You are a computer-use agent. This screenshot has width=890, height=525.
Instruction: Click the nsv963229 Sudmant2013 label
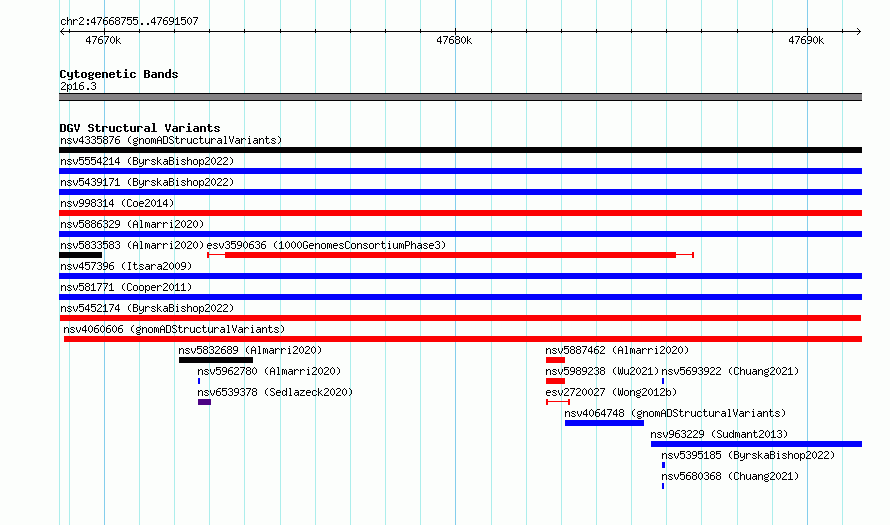pyautogui.click(x=719, y=434)
